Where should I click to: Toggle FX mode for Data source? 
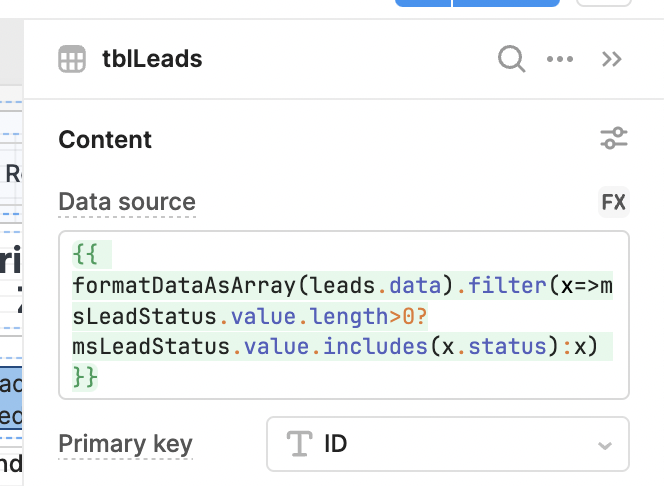[x=614, y=202]
